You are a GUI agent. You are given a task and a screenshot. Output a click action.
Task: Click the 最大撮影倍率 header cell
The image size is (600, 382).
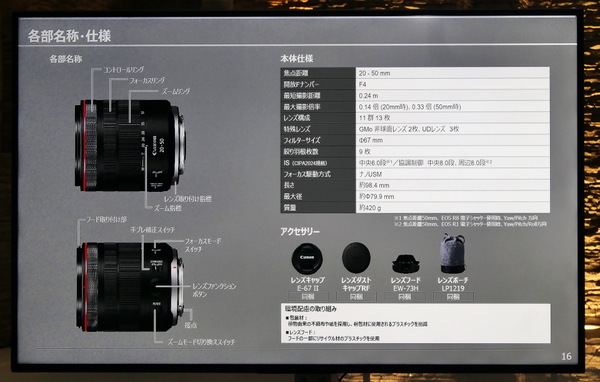tap(318, 106)
